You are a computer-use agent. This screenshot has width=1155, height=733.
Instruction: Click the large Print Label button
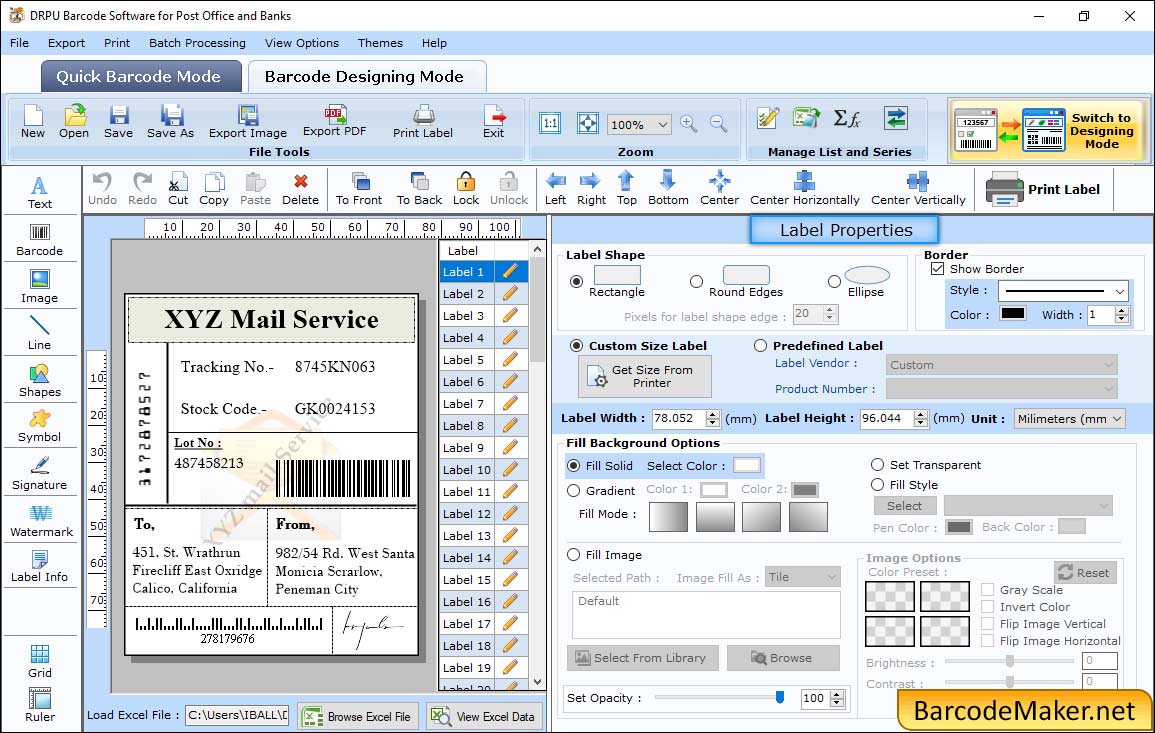[1043, 189]
